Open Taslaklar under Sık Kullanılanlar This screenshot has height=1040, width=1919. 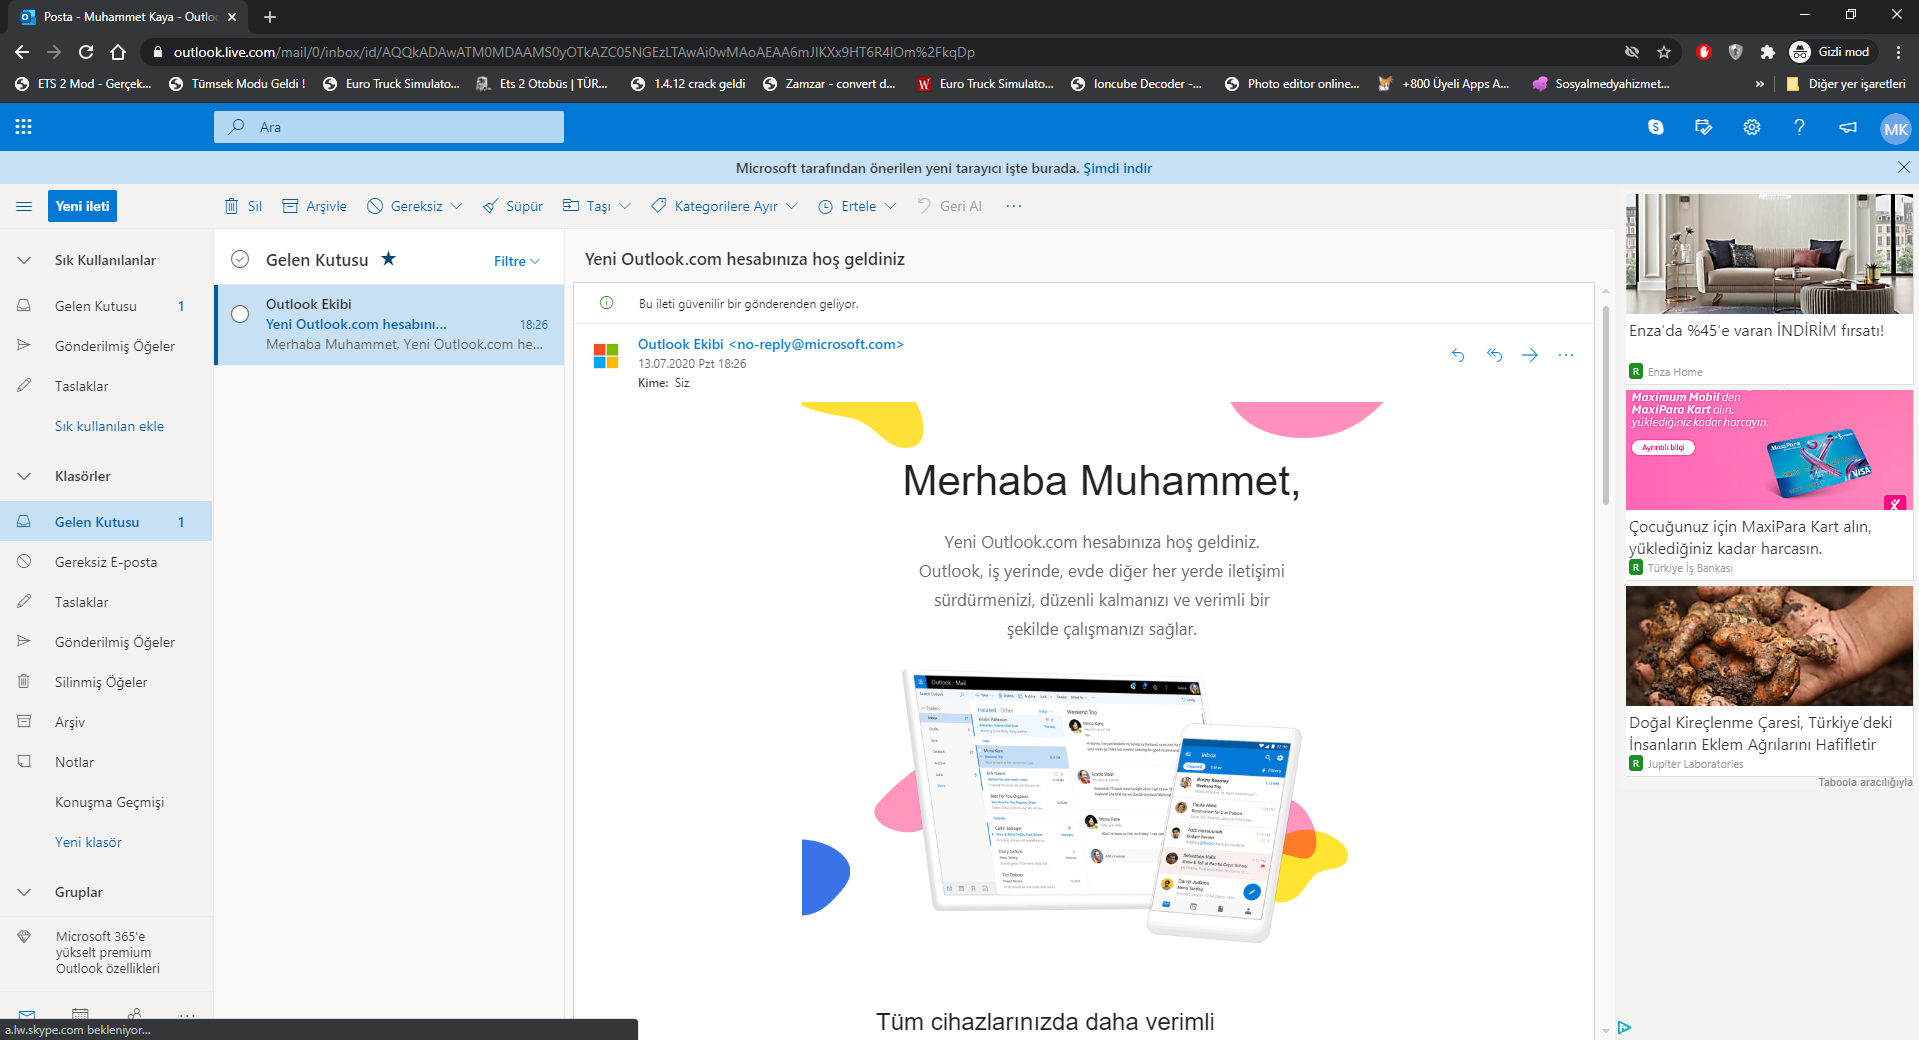106,386
